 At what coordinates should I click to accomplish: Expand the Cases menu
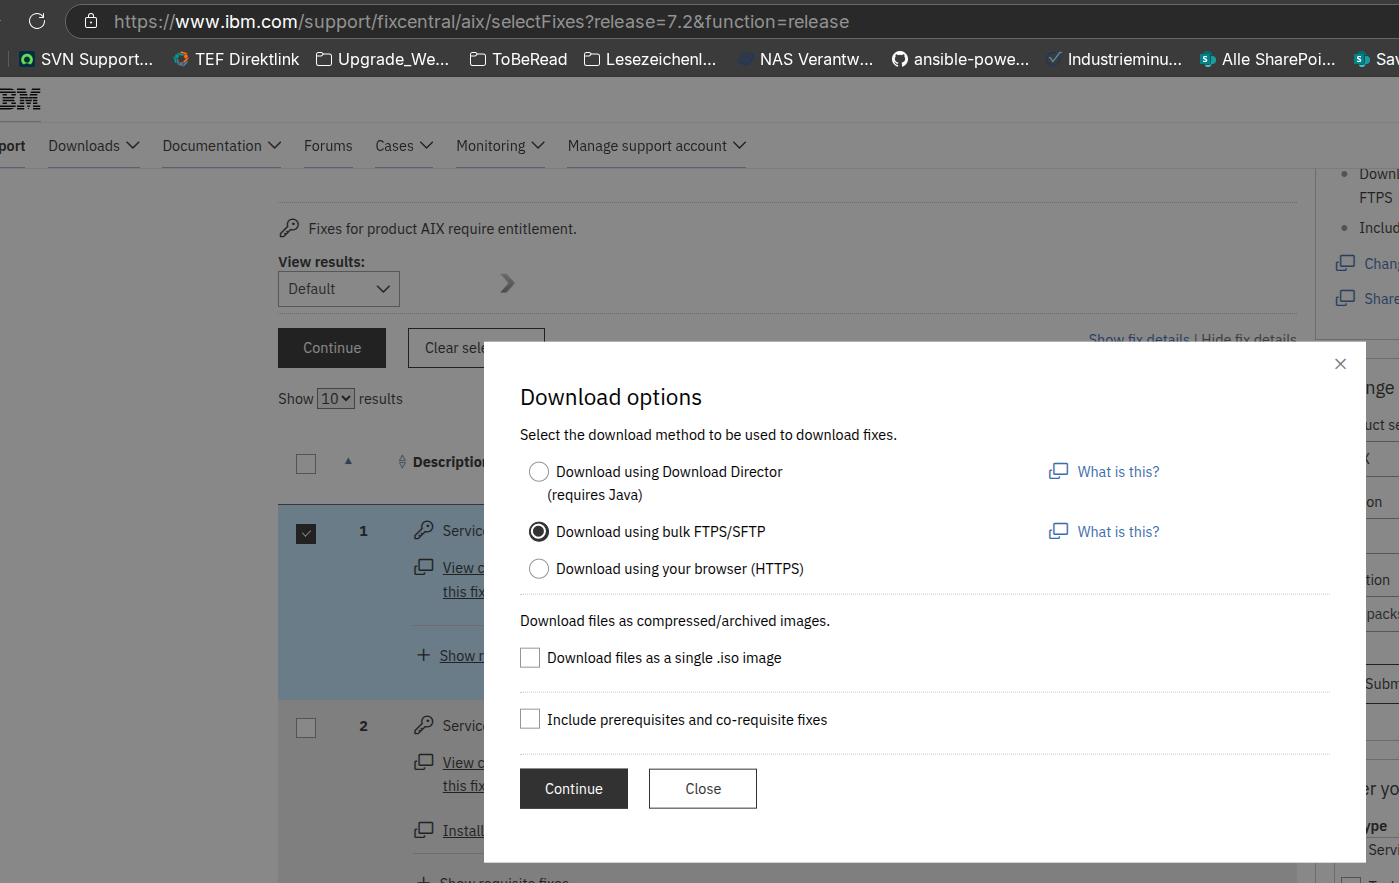(404, 146)
